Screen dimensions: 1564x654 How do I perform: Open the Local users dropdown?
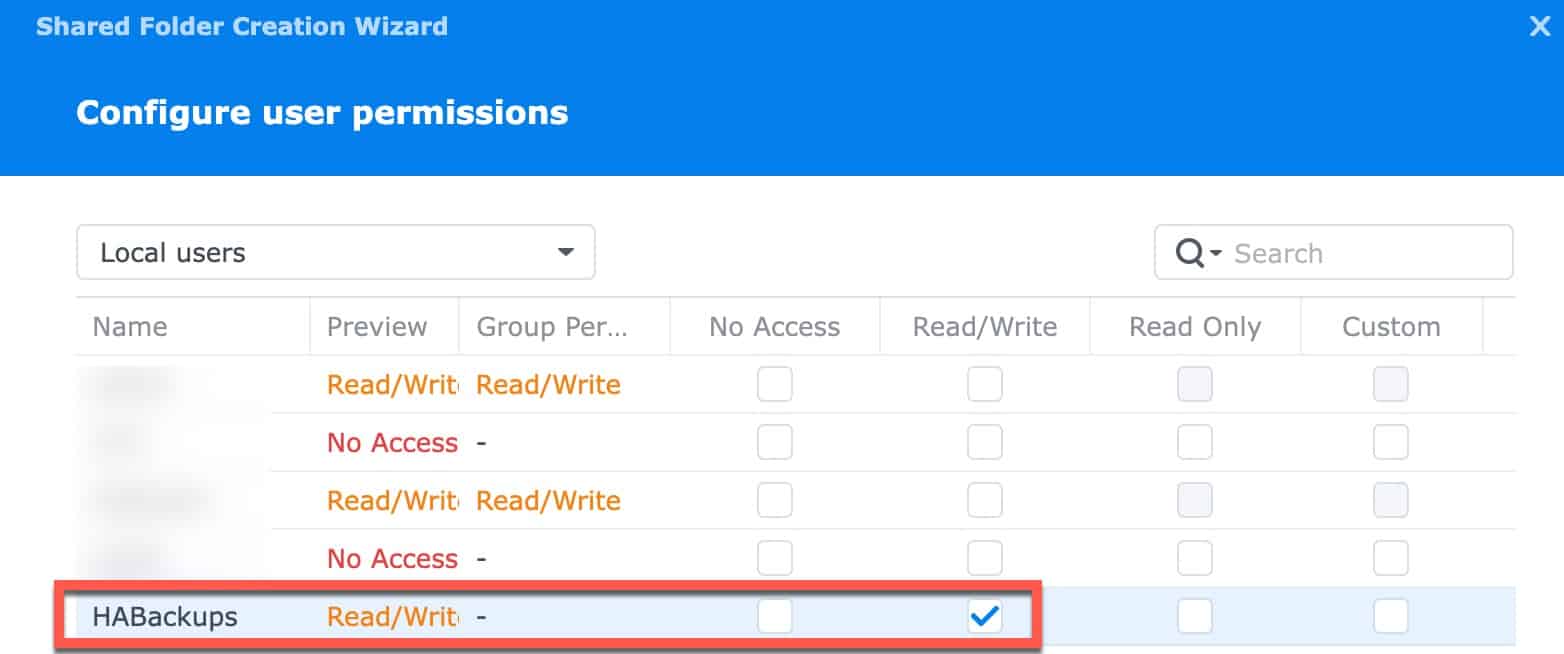point(336,252)
